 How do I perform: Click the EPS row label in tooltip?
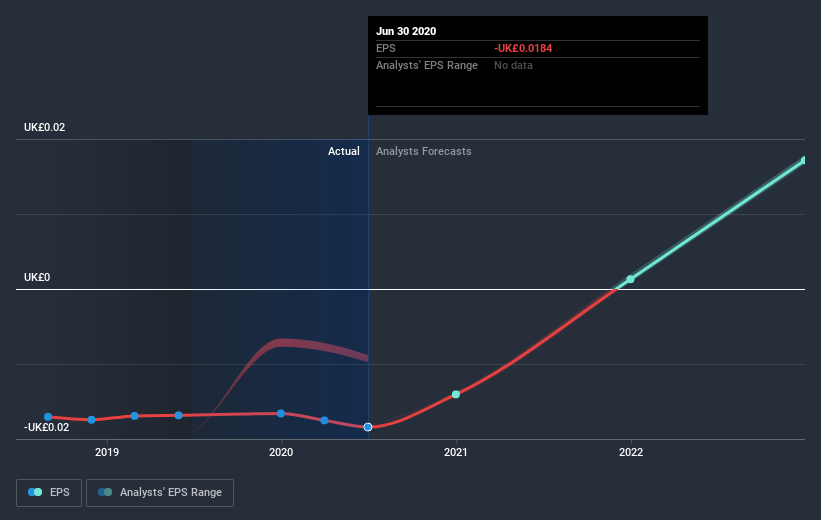pos(386,48)
